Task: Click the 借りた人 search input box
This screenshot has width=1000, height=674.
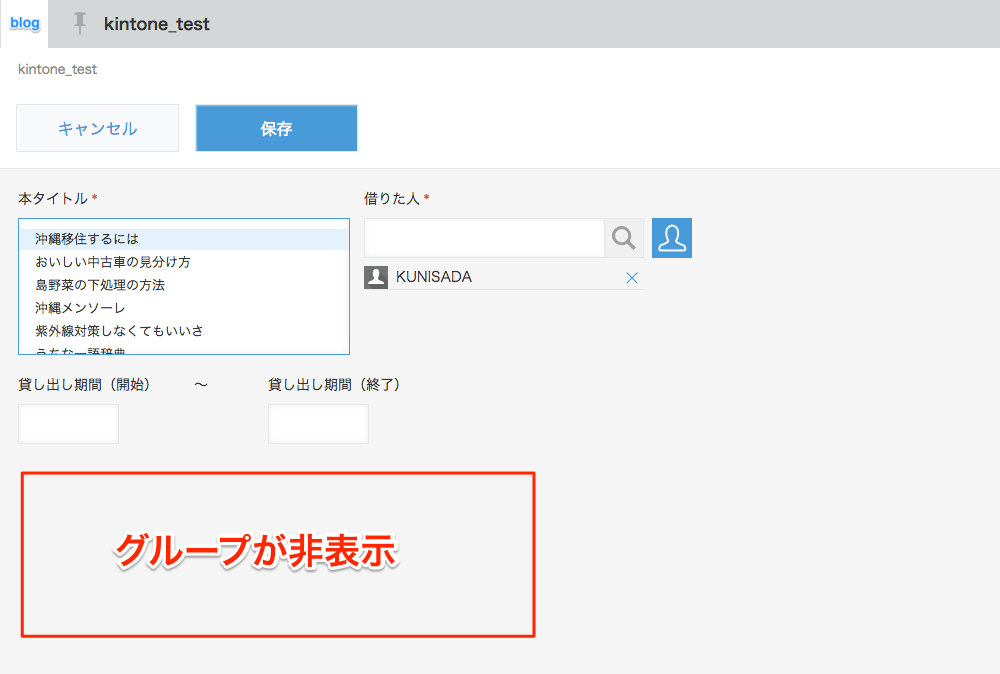Action: [484, 238]
